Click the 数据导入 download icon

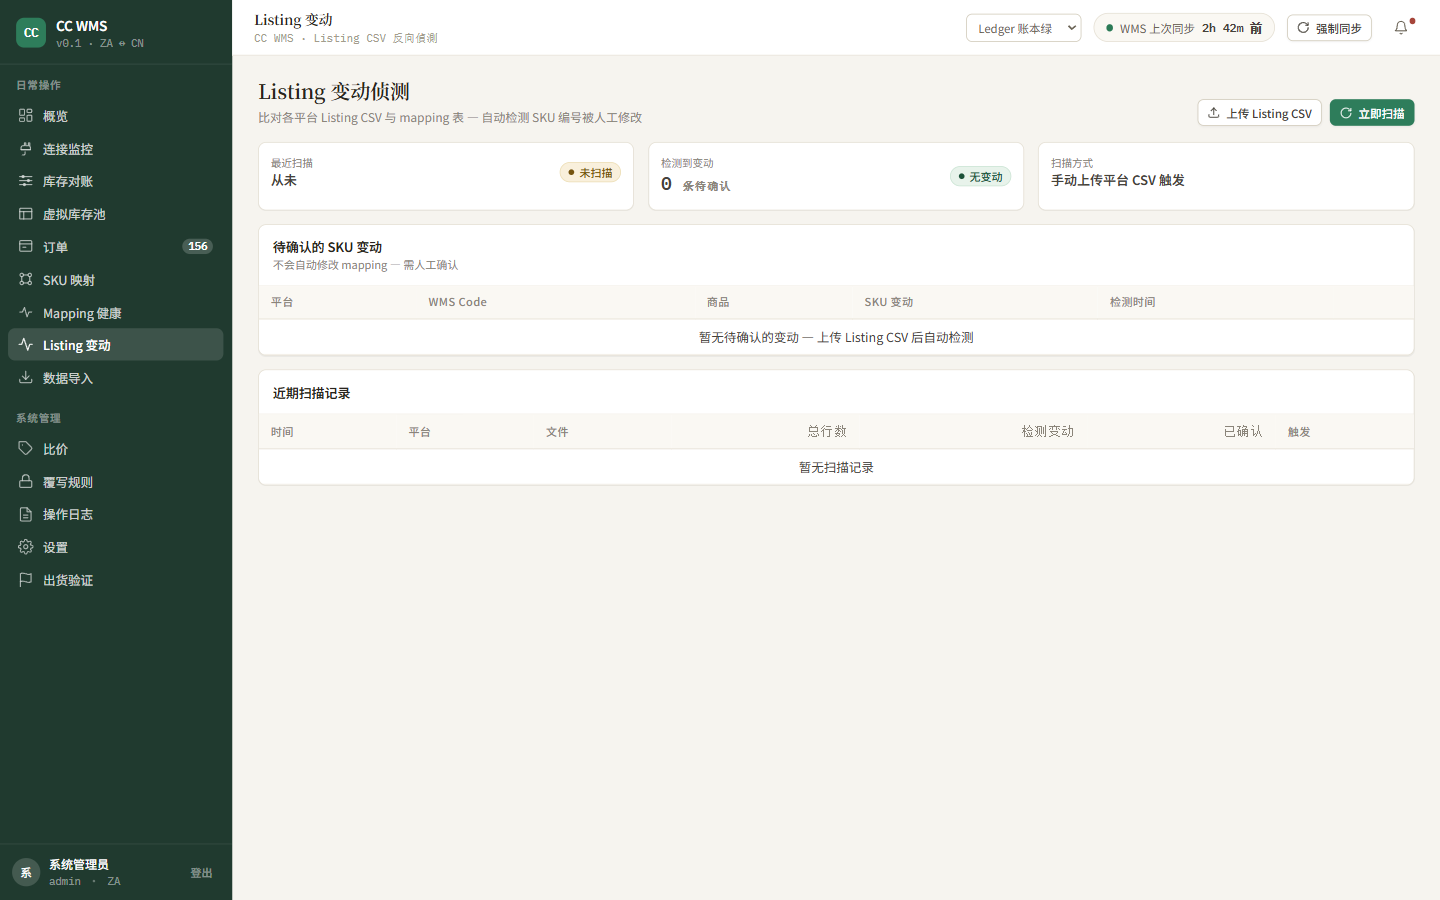pos(26,378)
